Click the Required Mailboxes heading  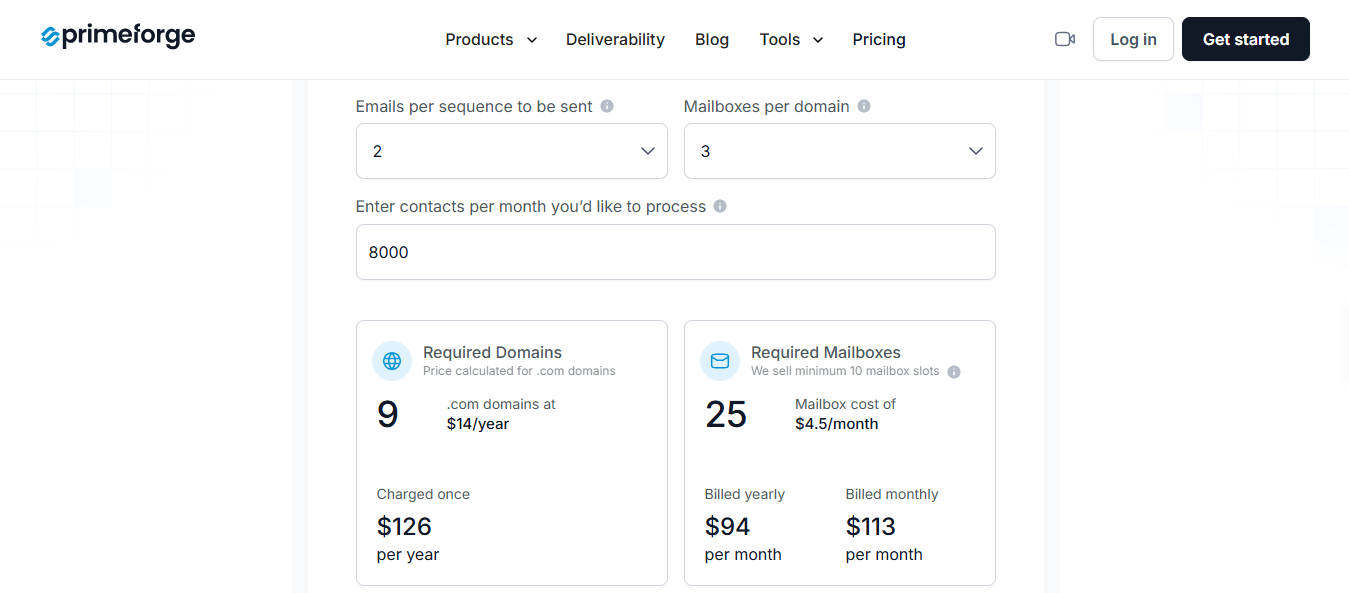tap(826, 352)
